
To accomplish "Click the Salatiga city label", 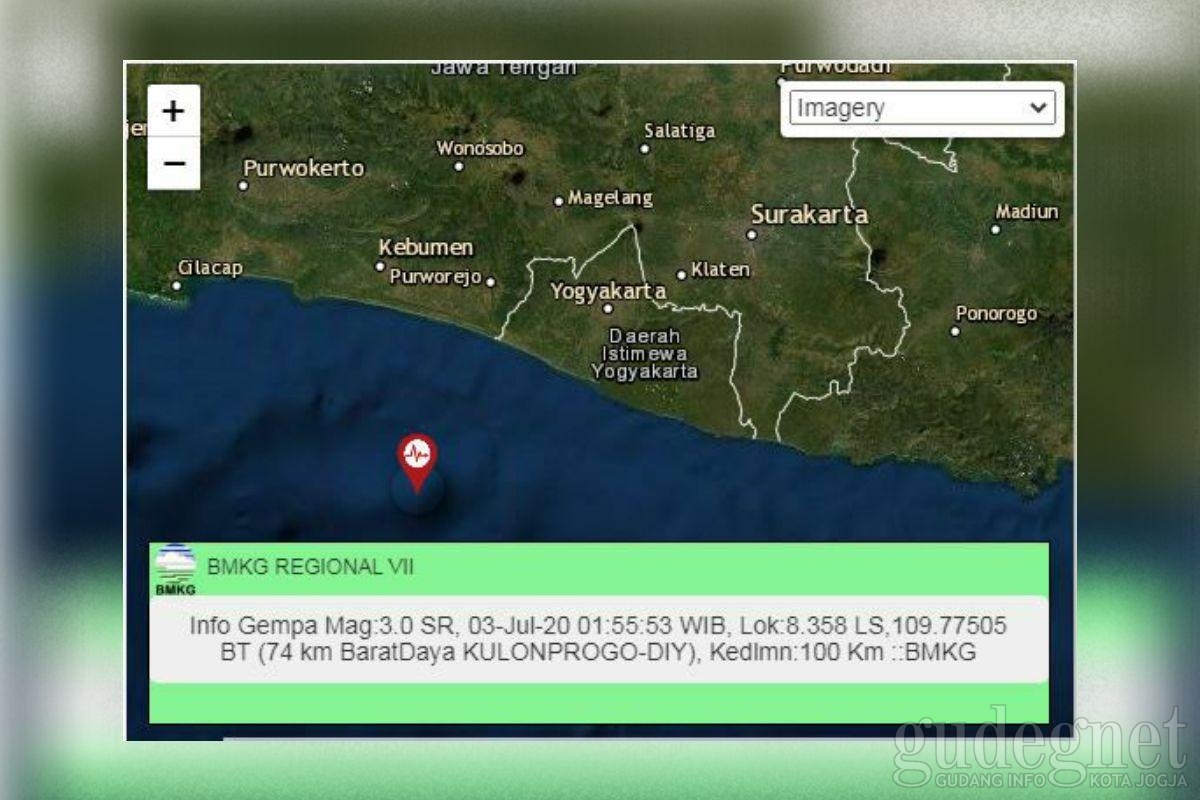I will pyautogui.click(x=680, y=131).
